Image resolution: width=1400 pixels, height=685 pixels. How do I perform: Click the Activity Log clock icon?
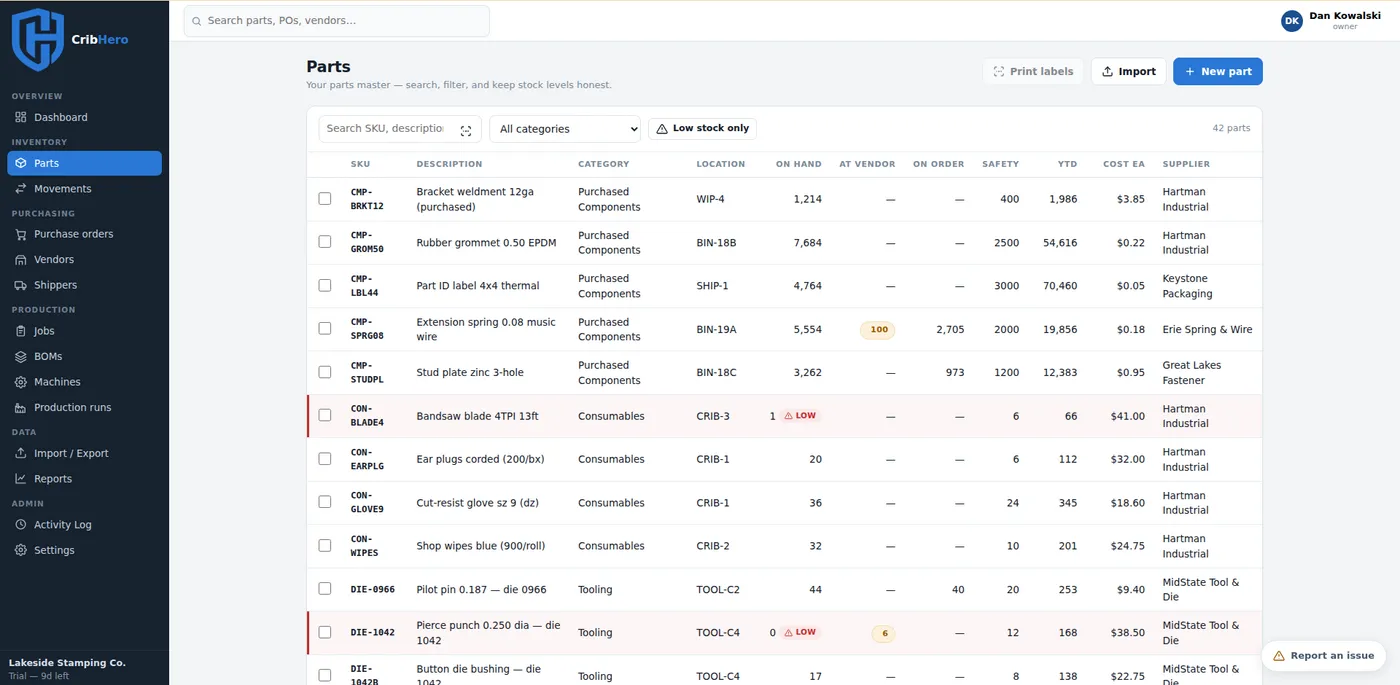[x=21, y=525]
